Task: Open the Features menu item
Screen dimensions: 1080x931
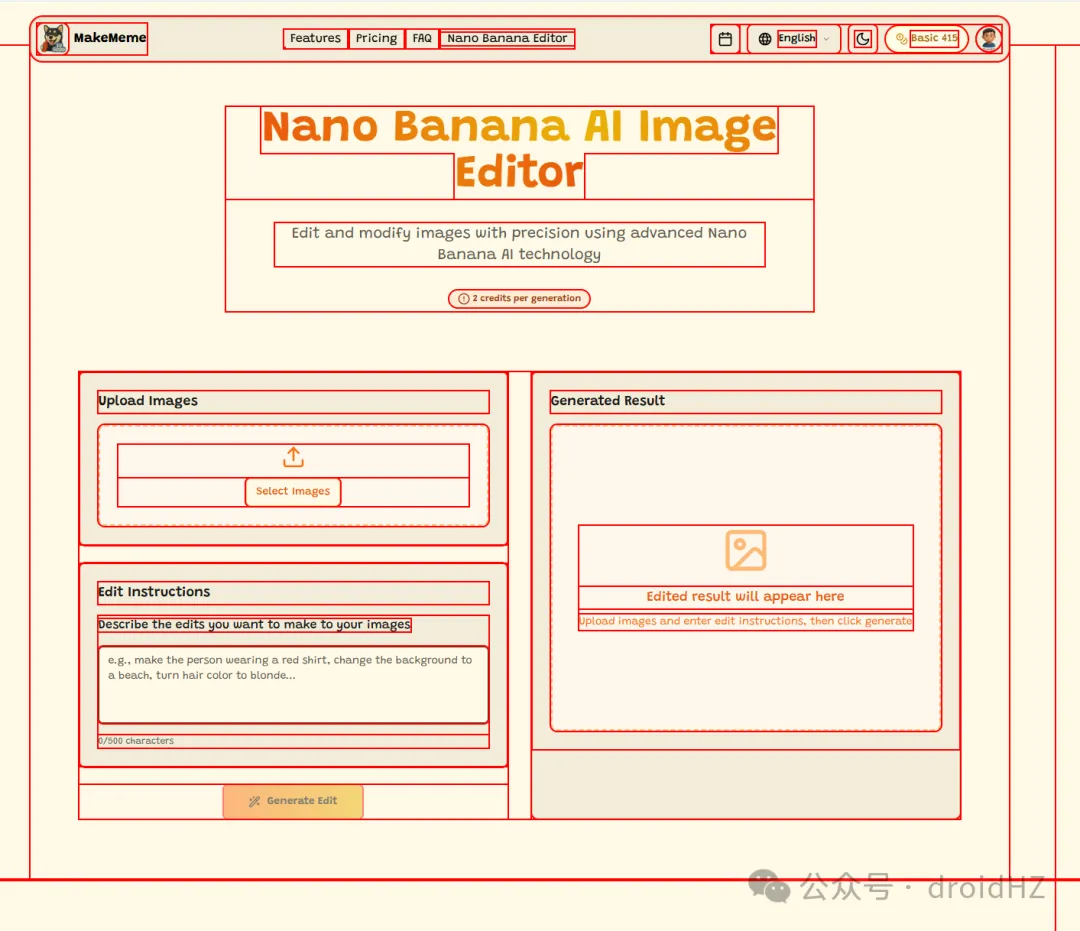Action: point(315,39)
